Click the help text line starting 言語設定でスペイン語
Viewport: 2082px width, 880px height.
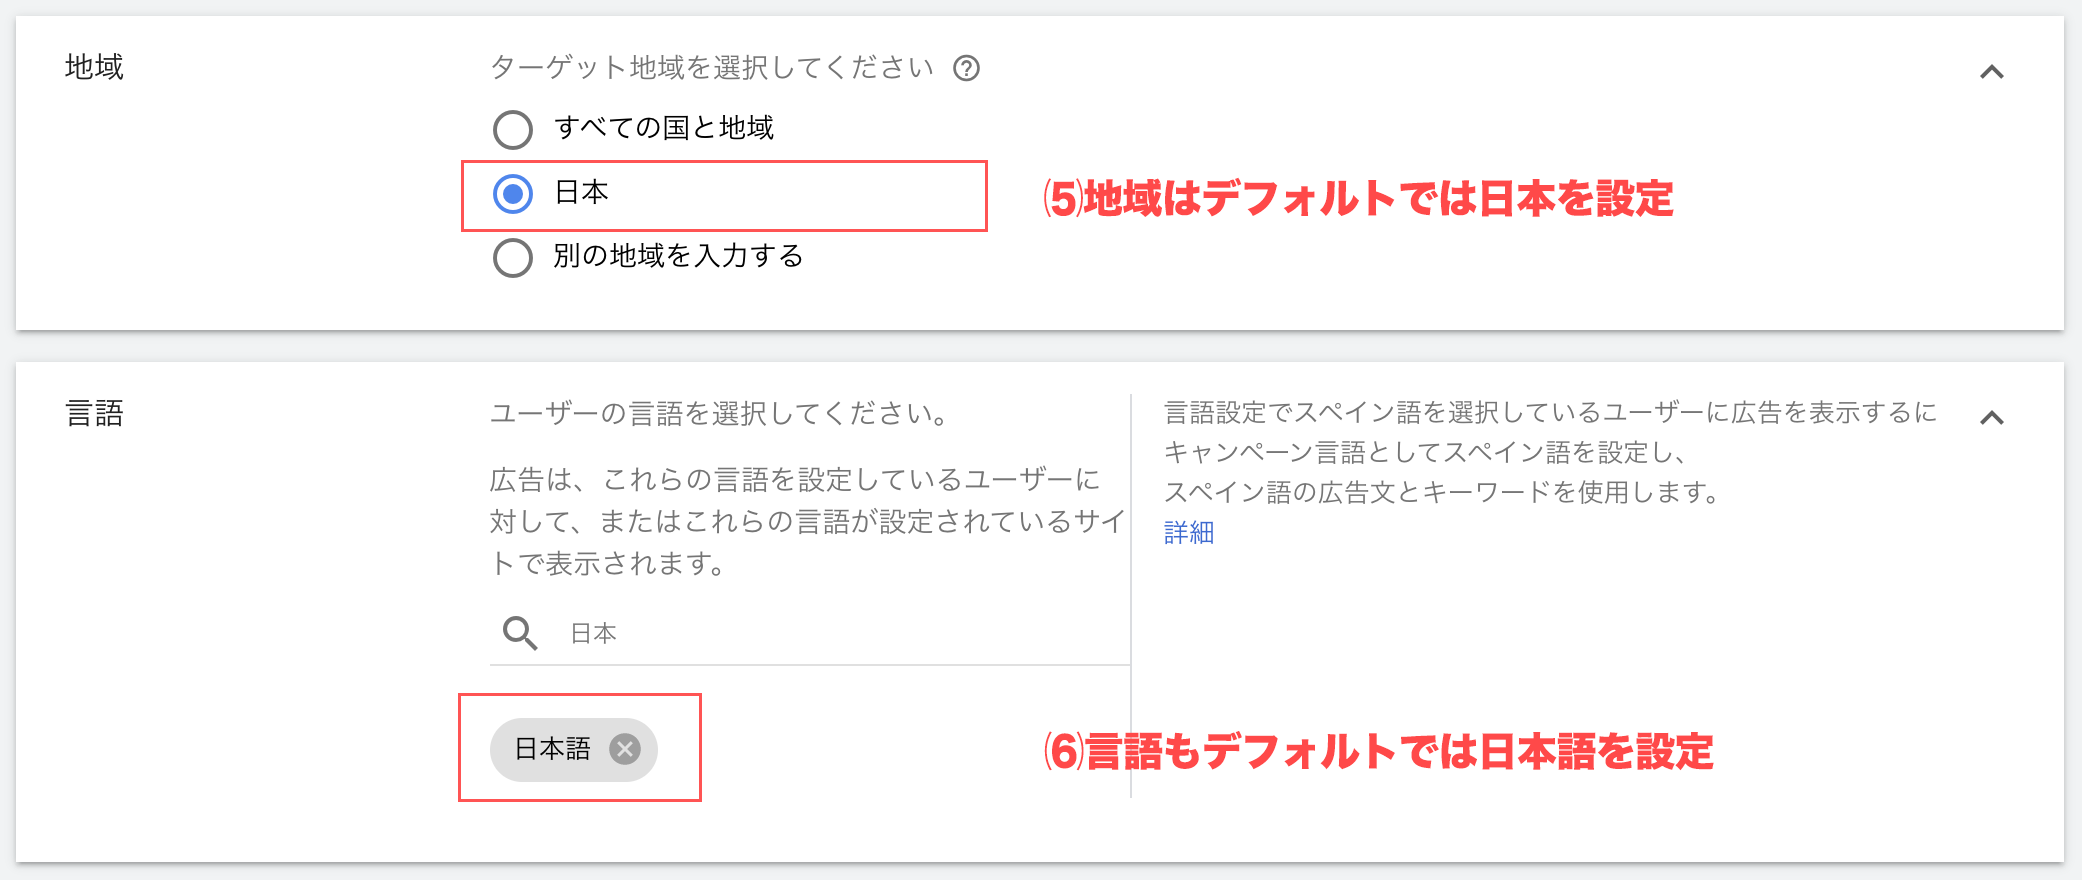point(1549,413)
